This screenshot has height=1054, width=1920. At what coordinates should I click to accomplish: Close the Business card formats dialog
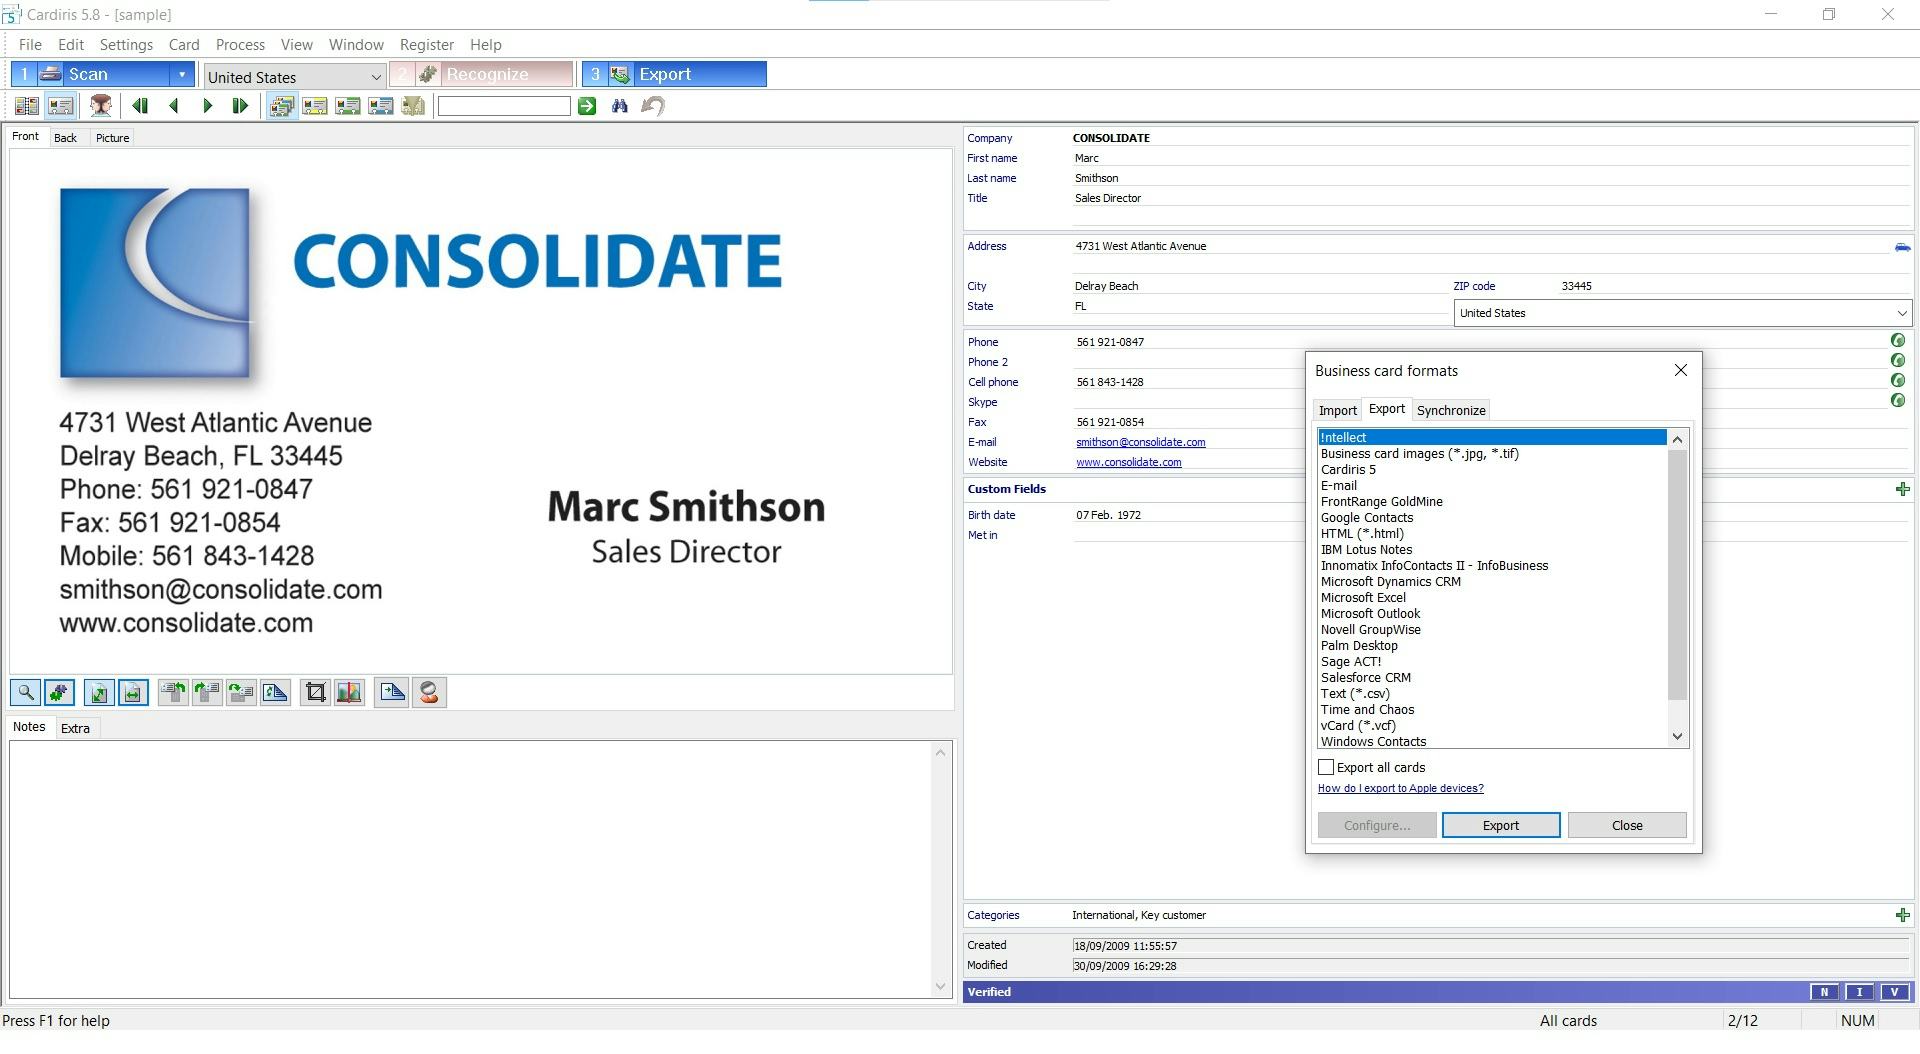1680,370
